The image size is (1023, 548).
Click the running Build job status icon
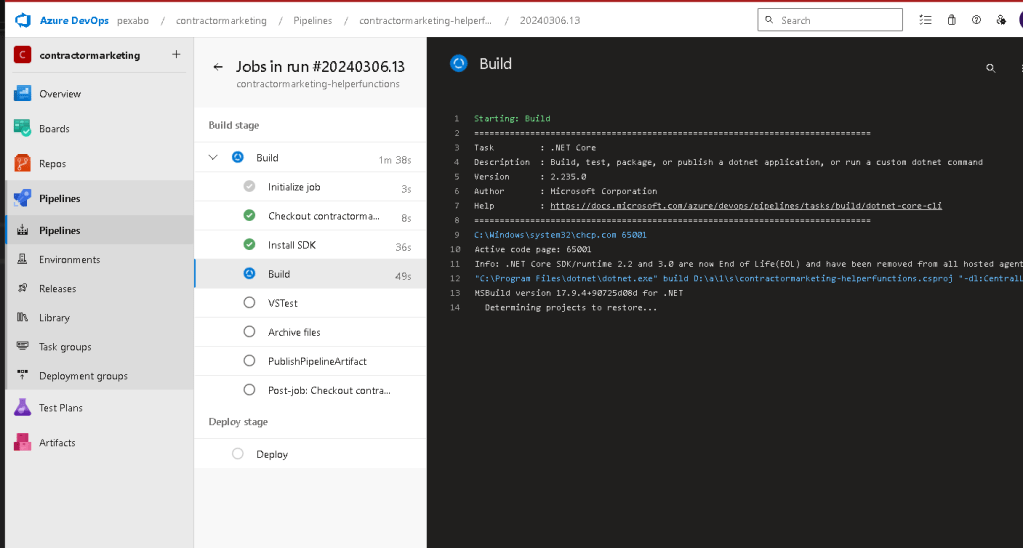click(237, 157)
